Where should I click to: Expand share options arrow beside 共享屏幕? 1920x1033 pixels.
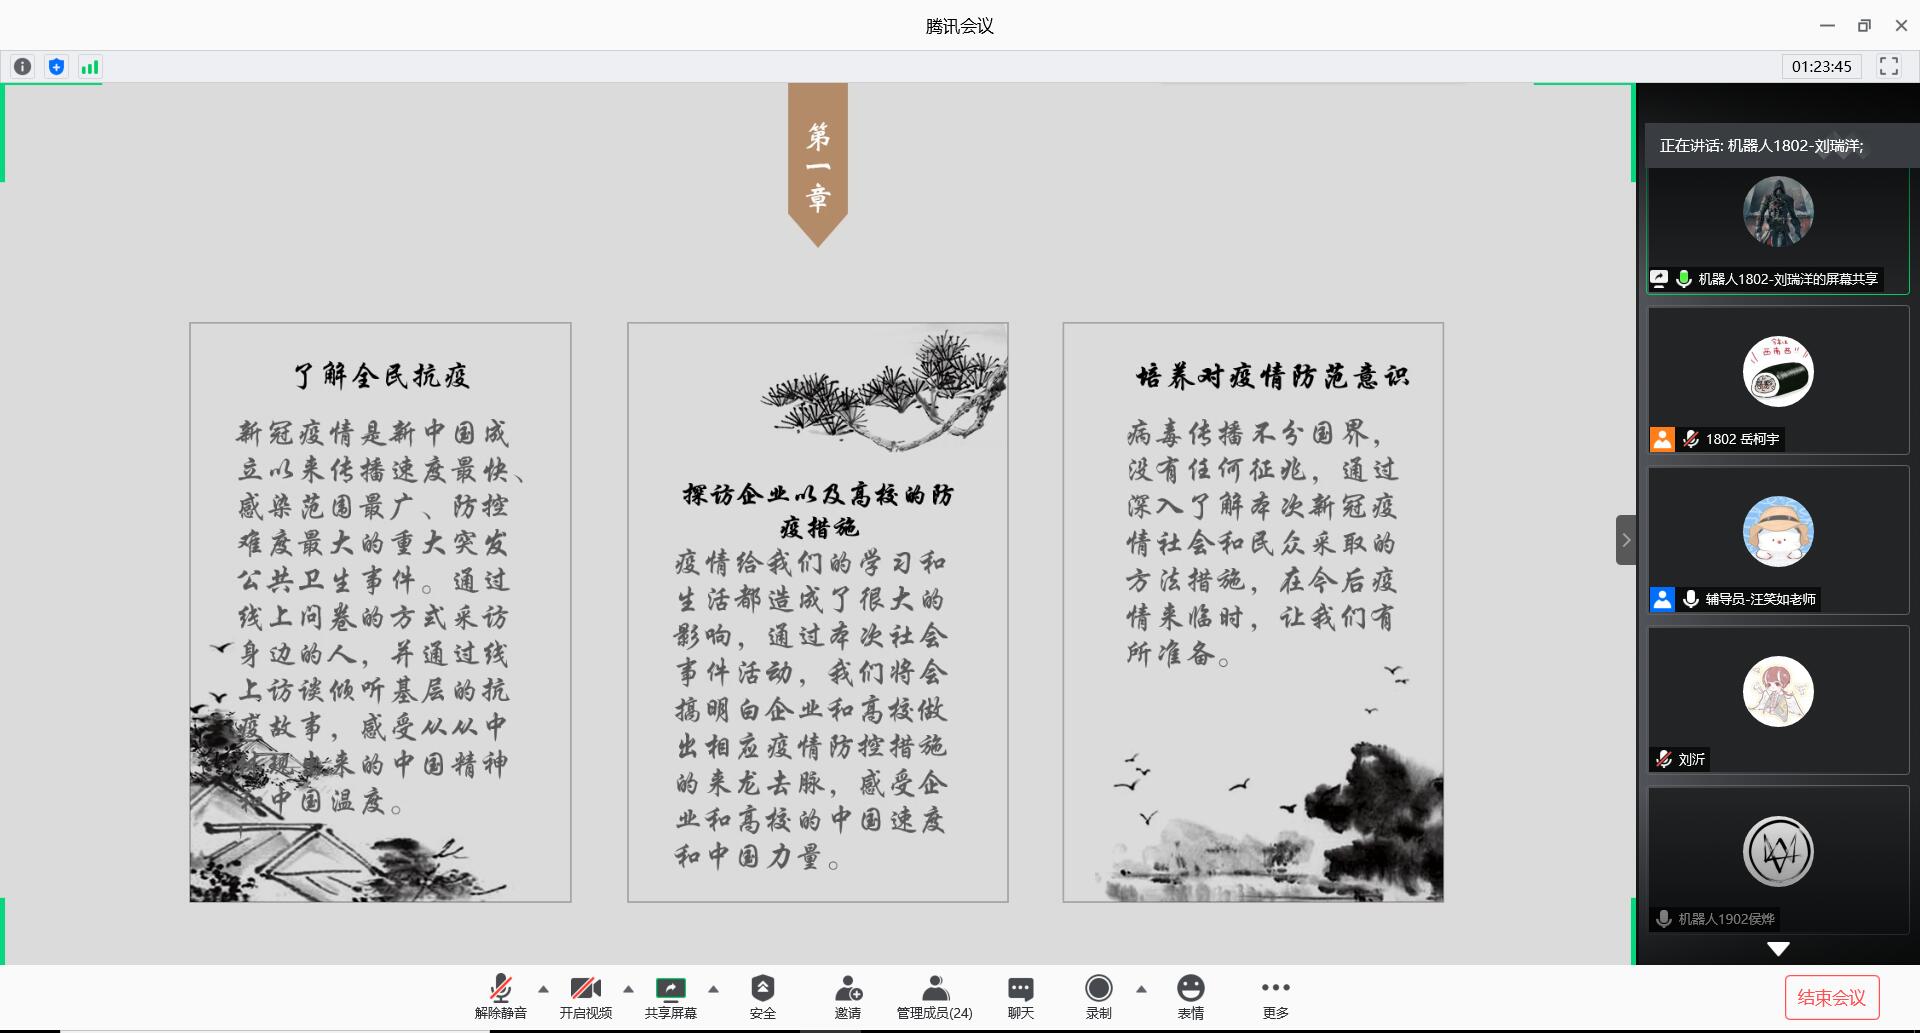click(x=713, y=989)
